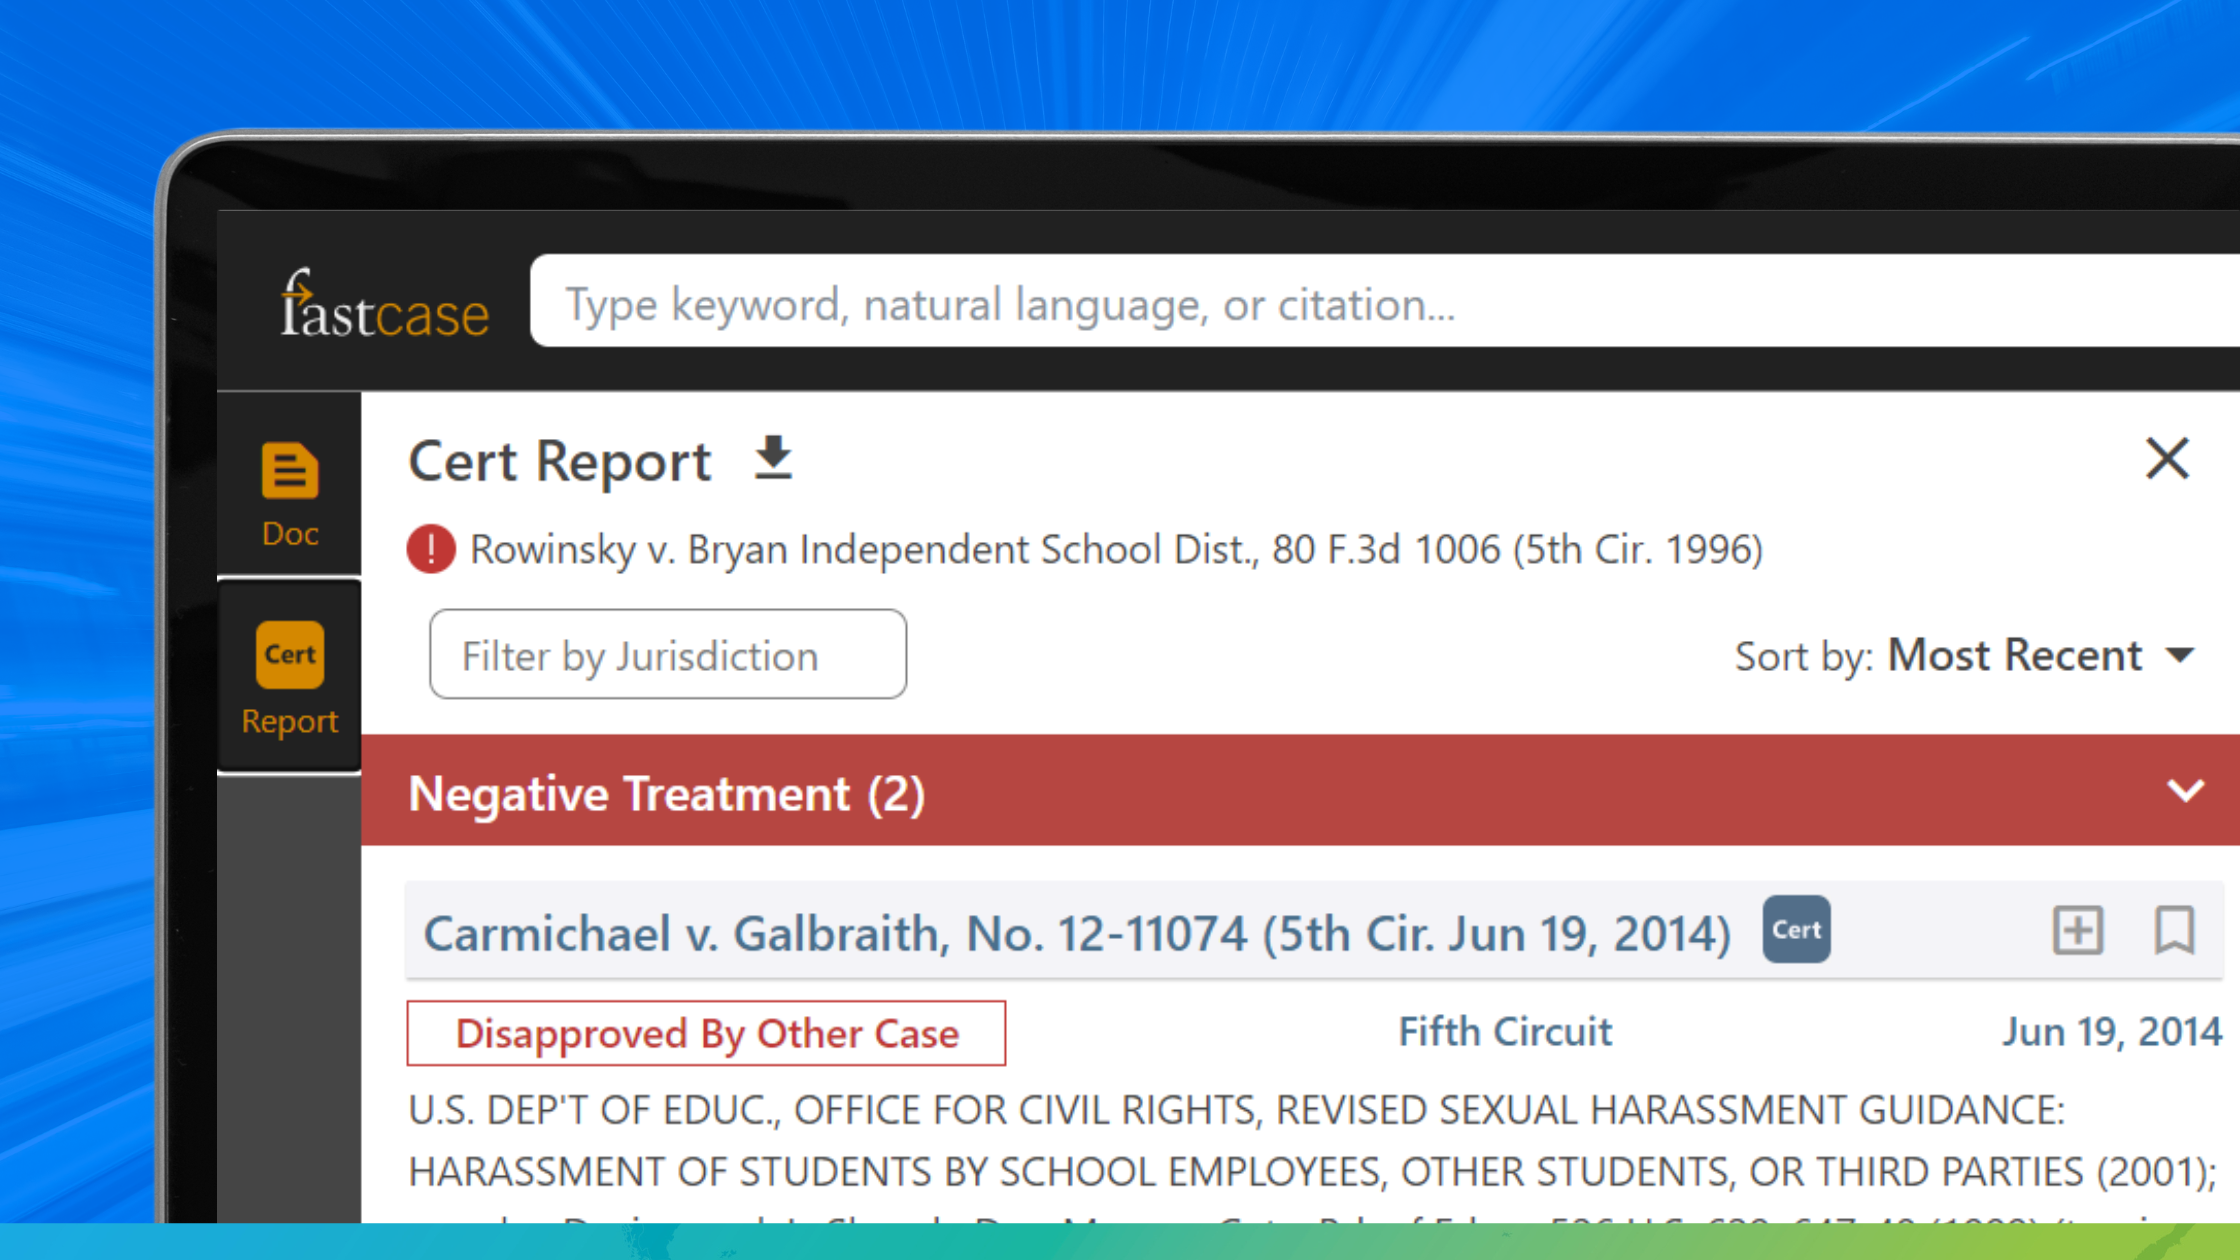
Task: Click the red warning icon beside Rowinsky
Action: 431,549
